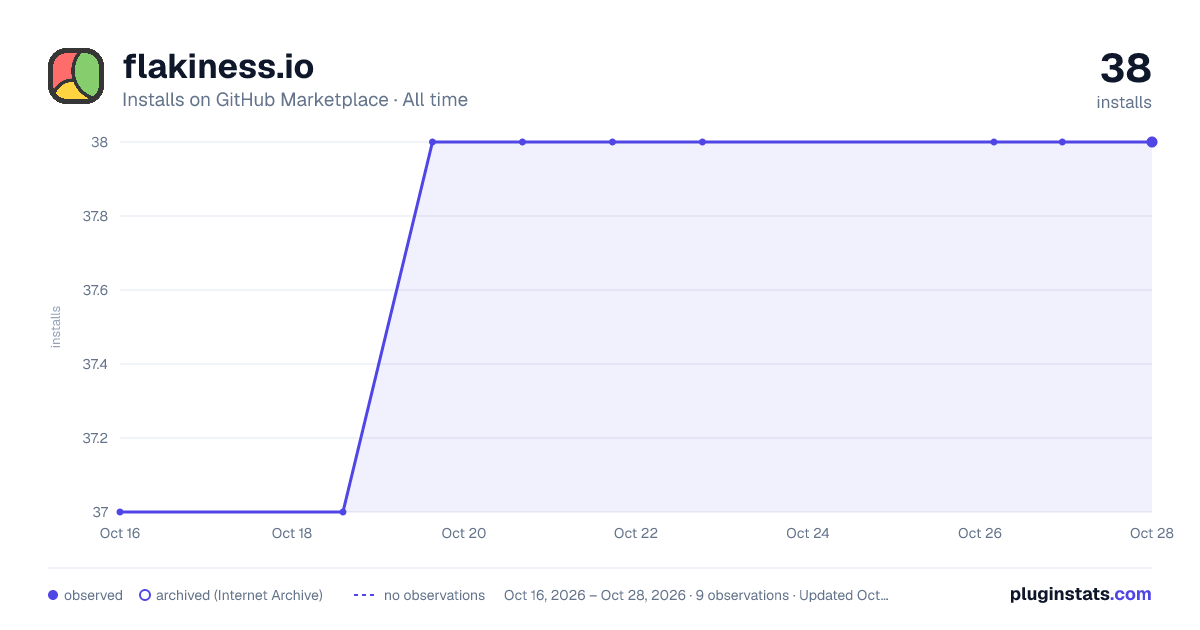Click the 'Oct 16, 2026 – Oct 28, 2026 · 9 observations' text
The image size is (1200, 630).
(x=646, y=595)
